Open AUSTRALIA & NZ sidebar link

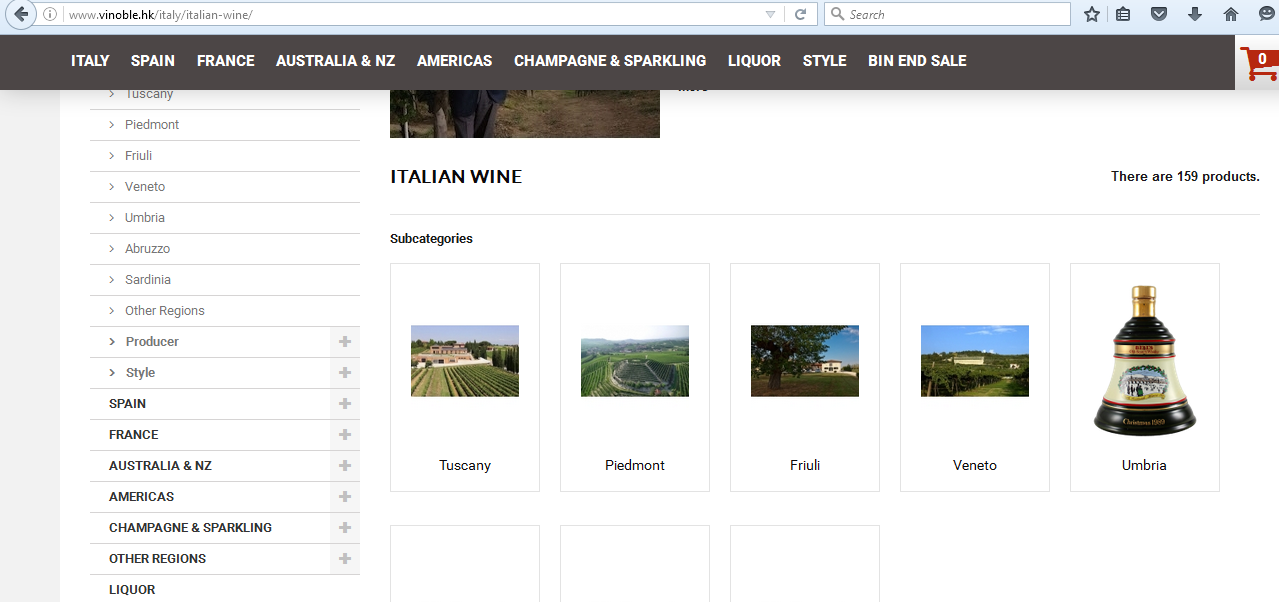[160, 466]
